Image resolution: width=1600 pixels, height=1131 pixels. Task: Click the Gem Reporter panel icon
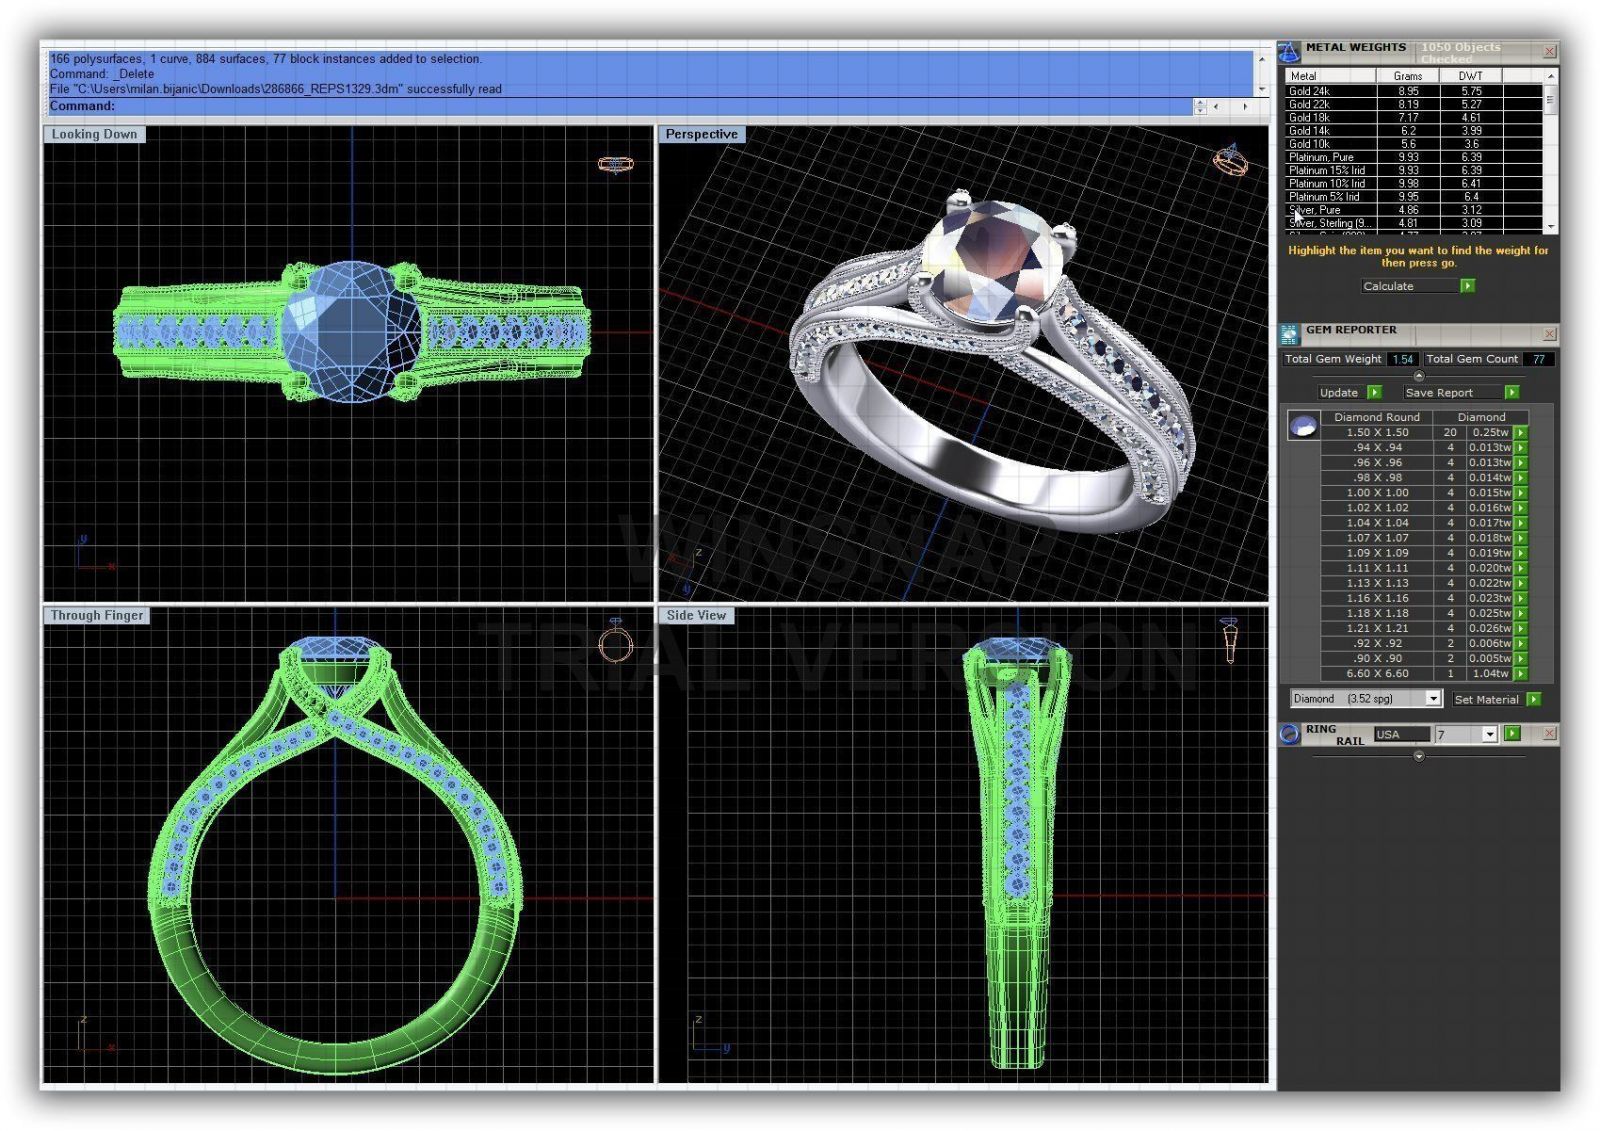(1289, 333)
